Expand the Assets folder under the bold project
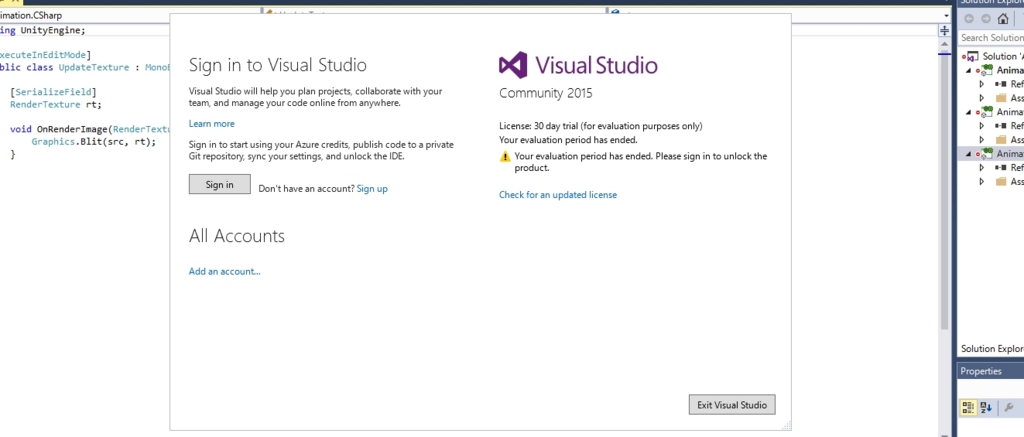 (982, 98)
